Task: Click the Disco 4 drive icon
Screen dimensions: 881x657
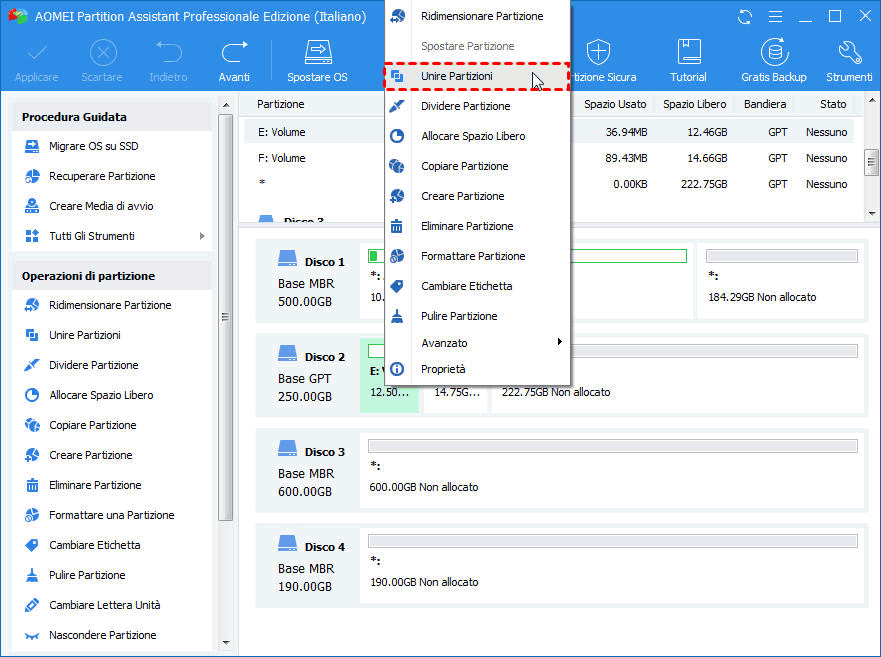Action: tap(288, 543)
